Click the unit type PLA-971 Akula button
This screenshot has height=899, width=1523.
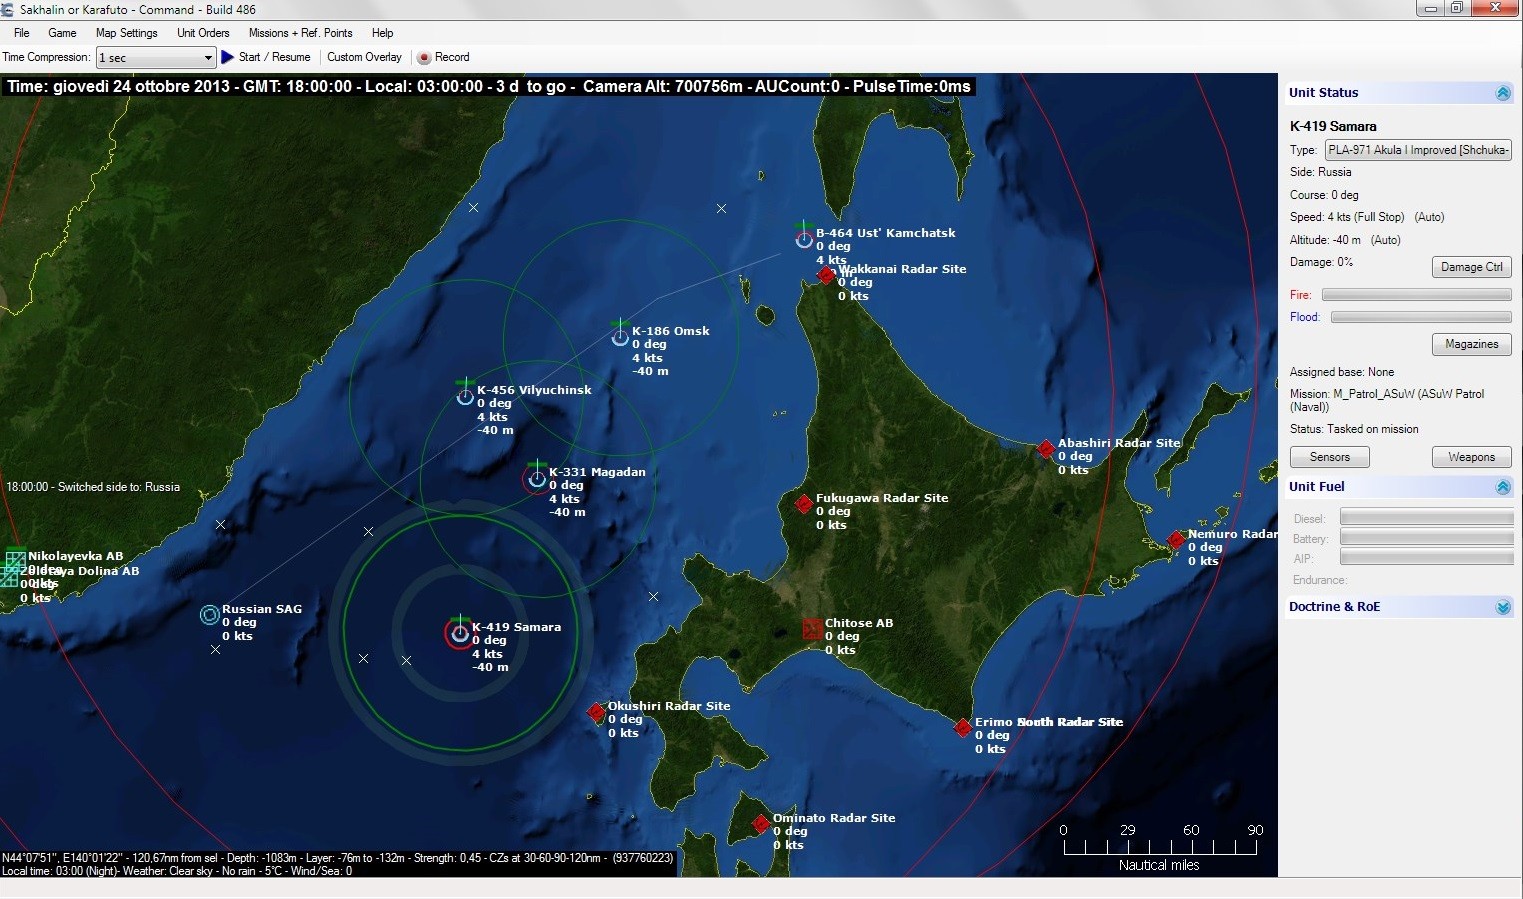[1418, 150]
